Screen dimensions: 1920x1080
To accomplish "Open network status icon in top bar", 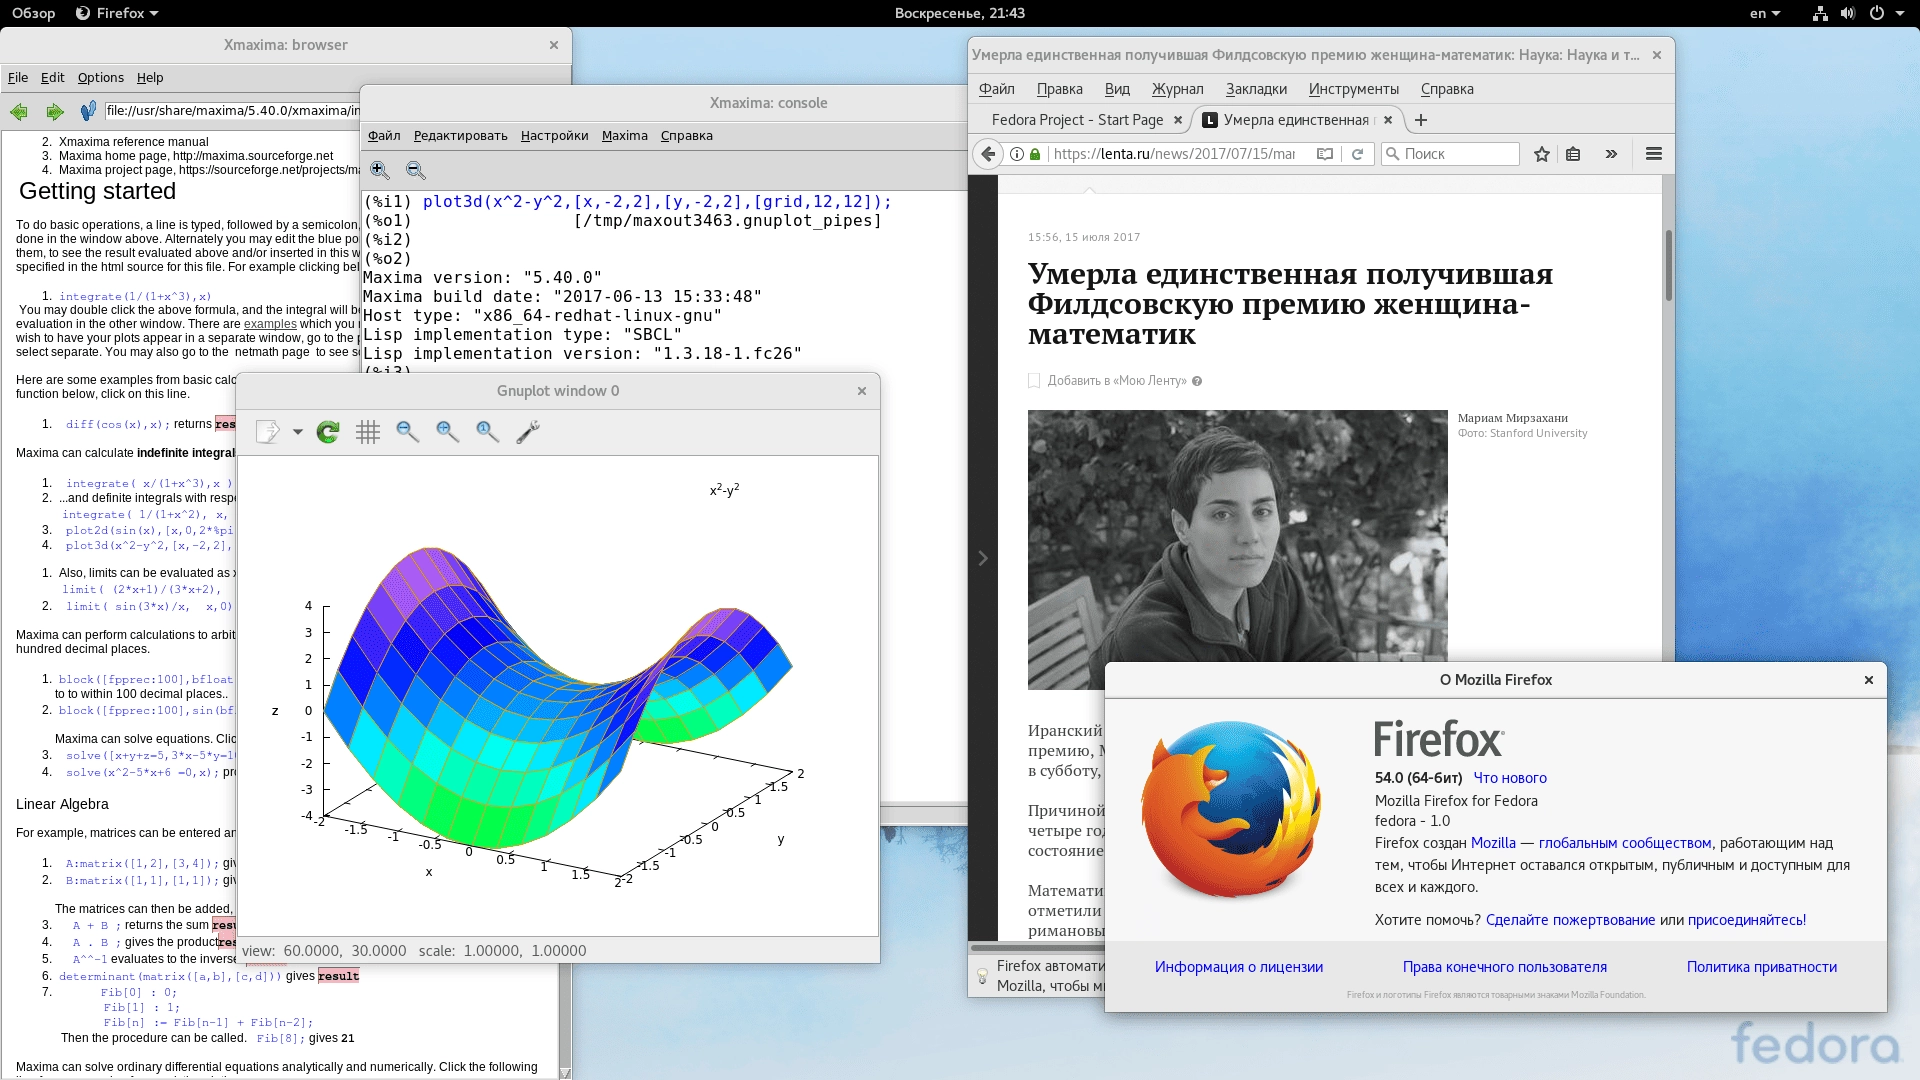I will coord(1820,13).
